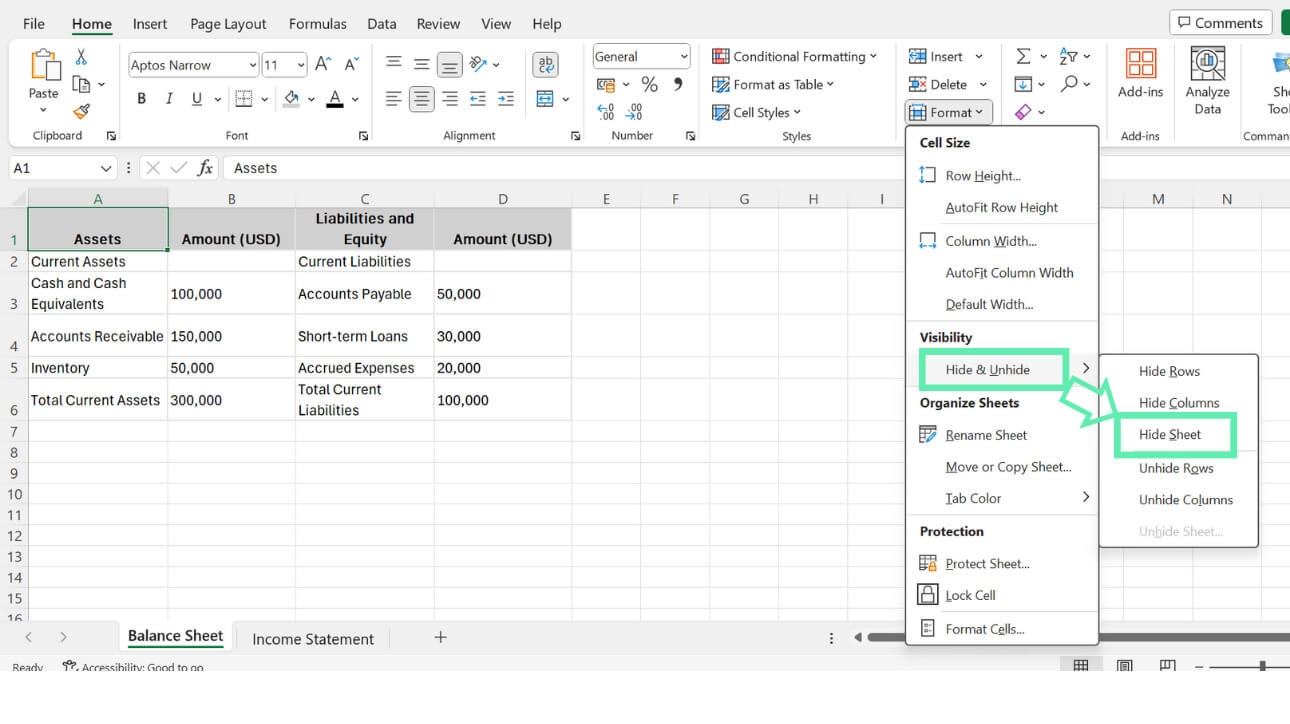The image size is (1290, 724).
Task: Click the AutoSum icon
Action: tap(1022, 56)
